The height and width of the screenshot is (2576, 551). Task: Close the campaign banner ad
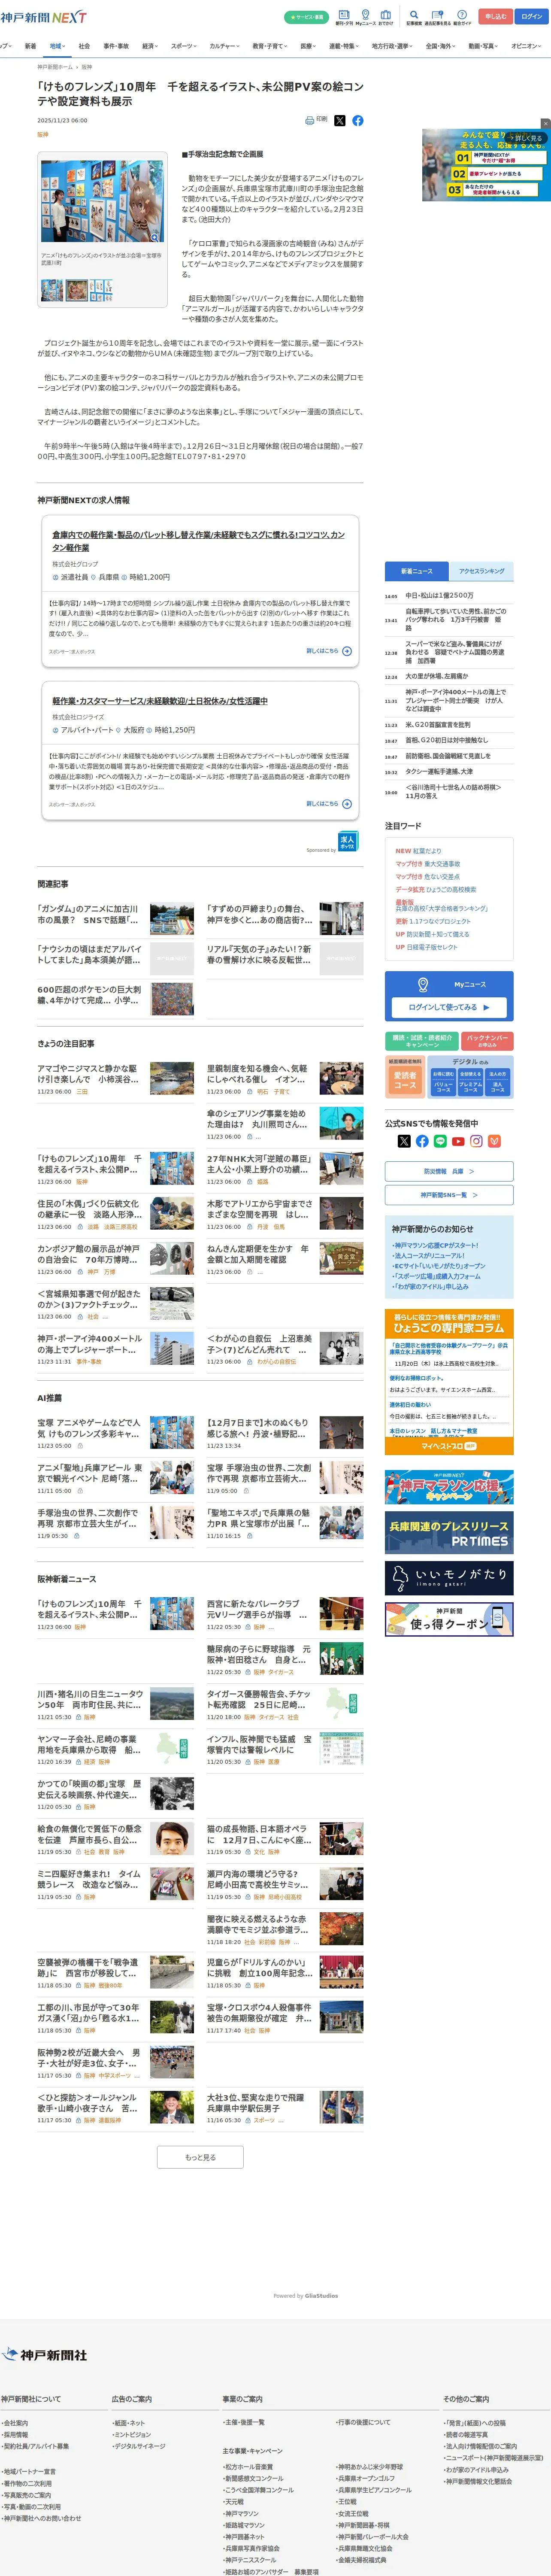point(545,124)
